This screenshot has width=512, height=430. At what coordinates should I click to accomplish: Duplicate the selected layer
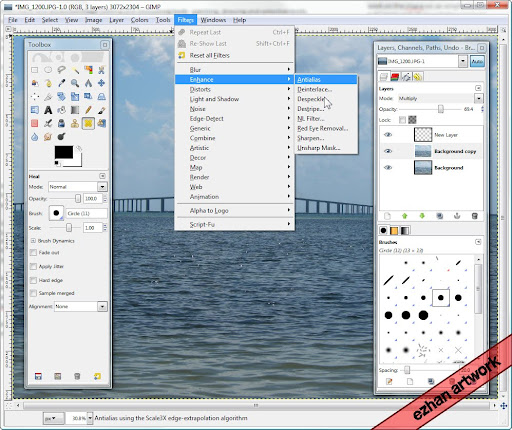[440, 216]
